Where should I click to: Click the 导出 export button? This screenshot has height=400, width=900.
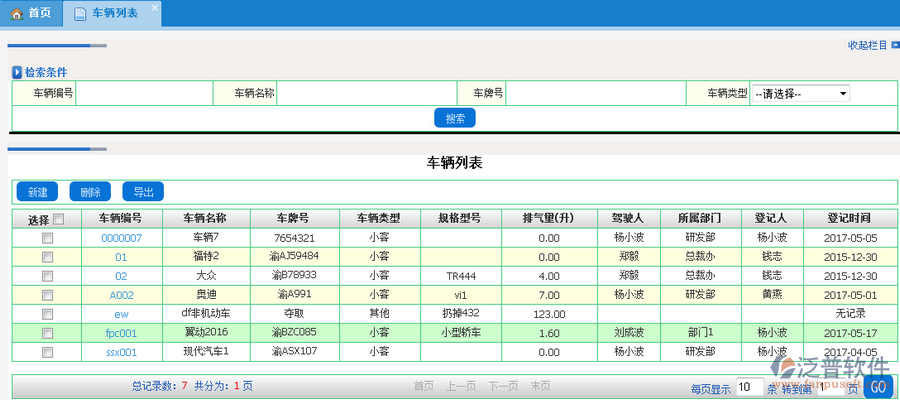coord(143,192)
